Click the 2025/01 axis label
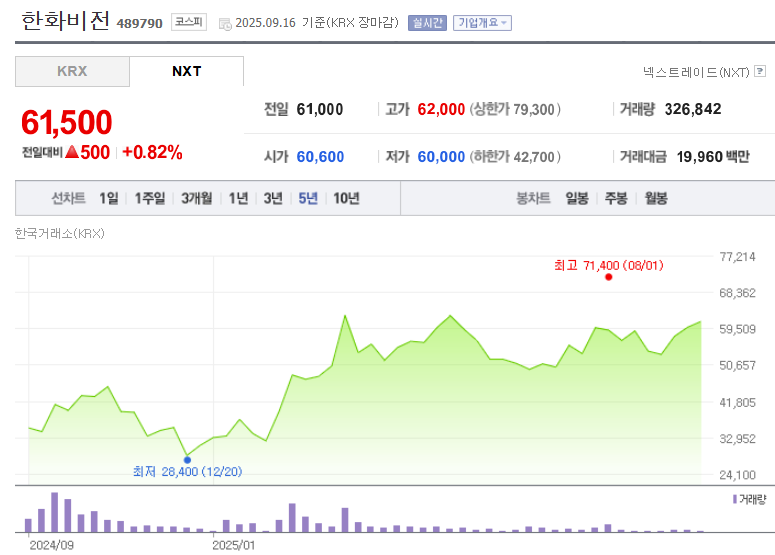The image size is (775, 555). pyautogui.click(x=234, y=545)
